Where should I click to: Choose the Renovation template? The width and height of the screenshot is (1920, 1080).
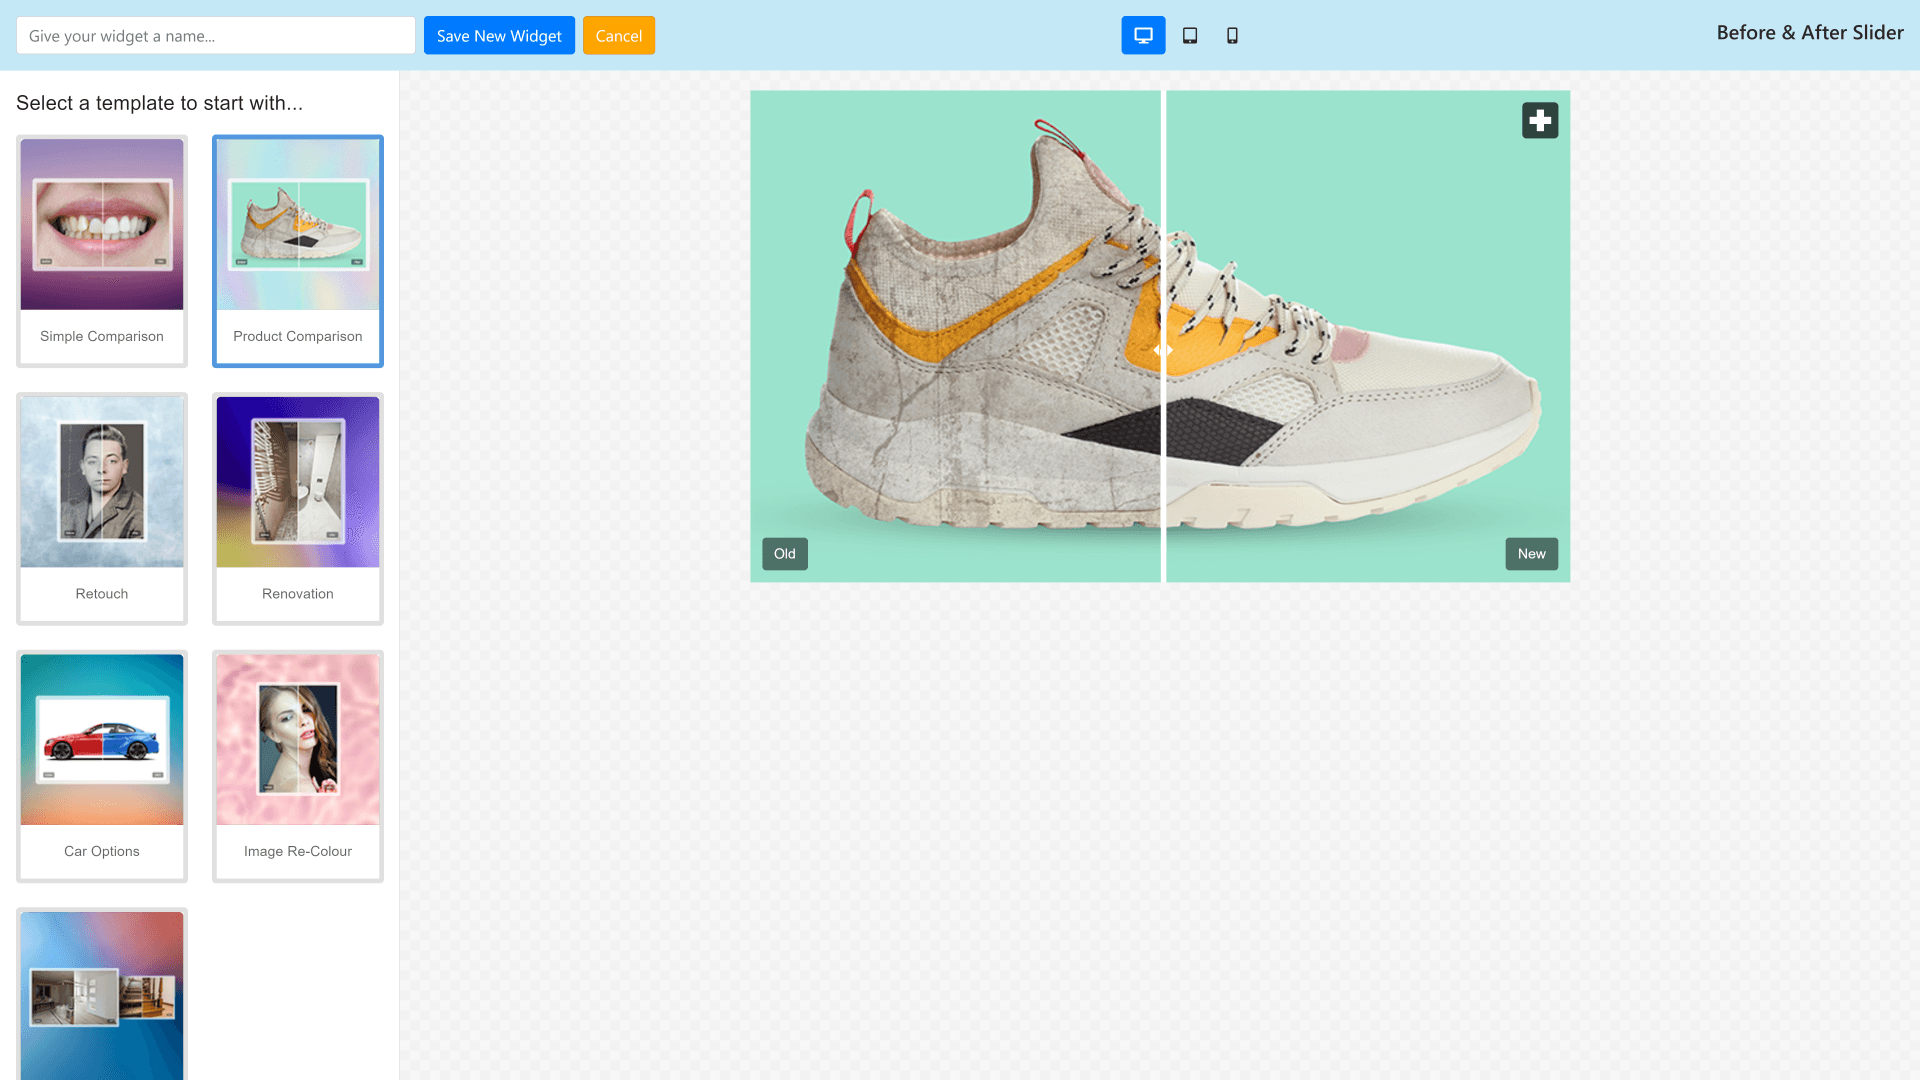(x=298, y=508)
